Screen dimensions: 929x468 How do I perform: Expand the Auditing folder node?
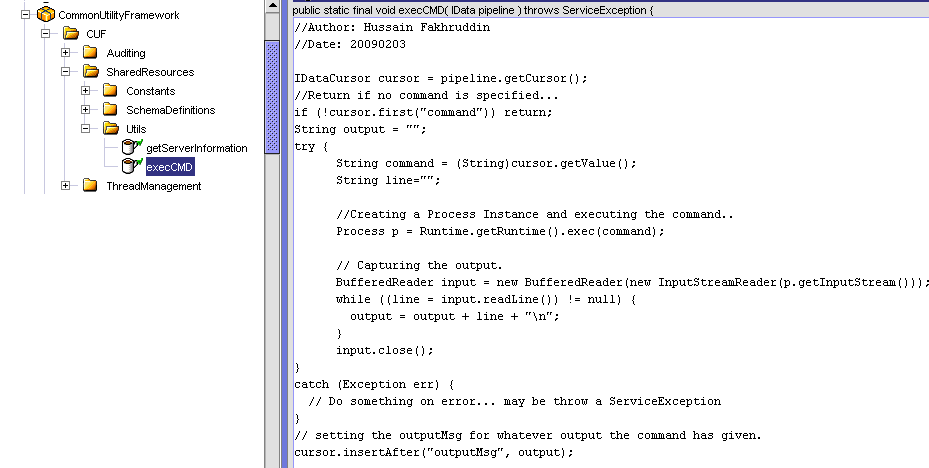pyautogui.click(x=65, y=53)
